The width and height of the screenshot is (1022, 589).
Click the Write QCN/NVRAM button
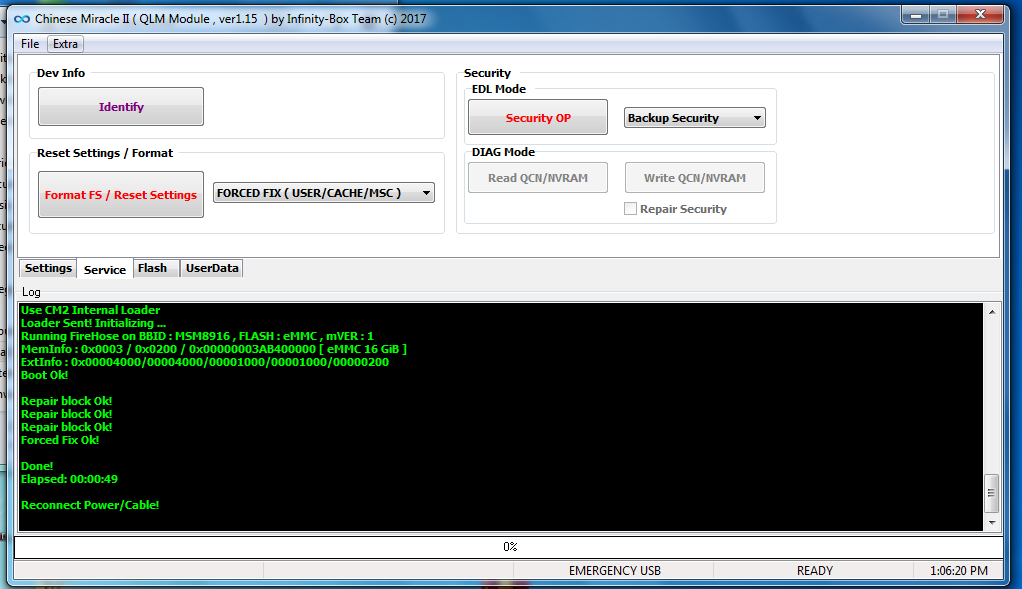coord(695,178)
